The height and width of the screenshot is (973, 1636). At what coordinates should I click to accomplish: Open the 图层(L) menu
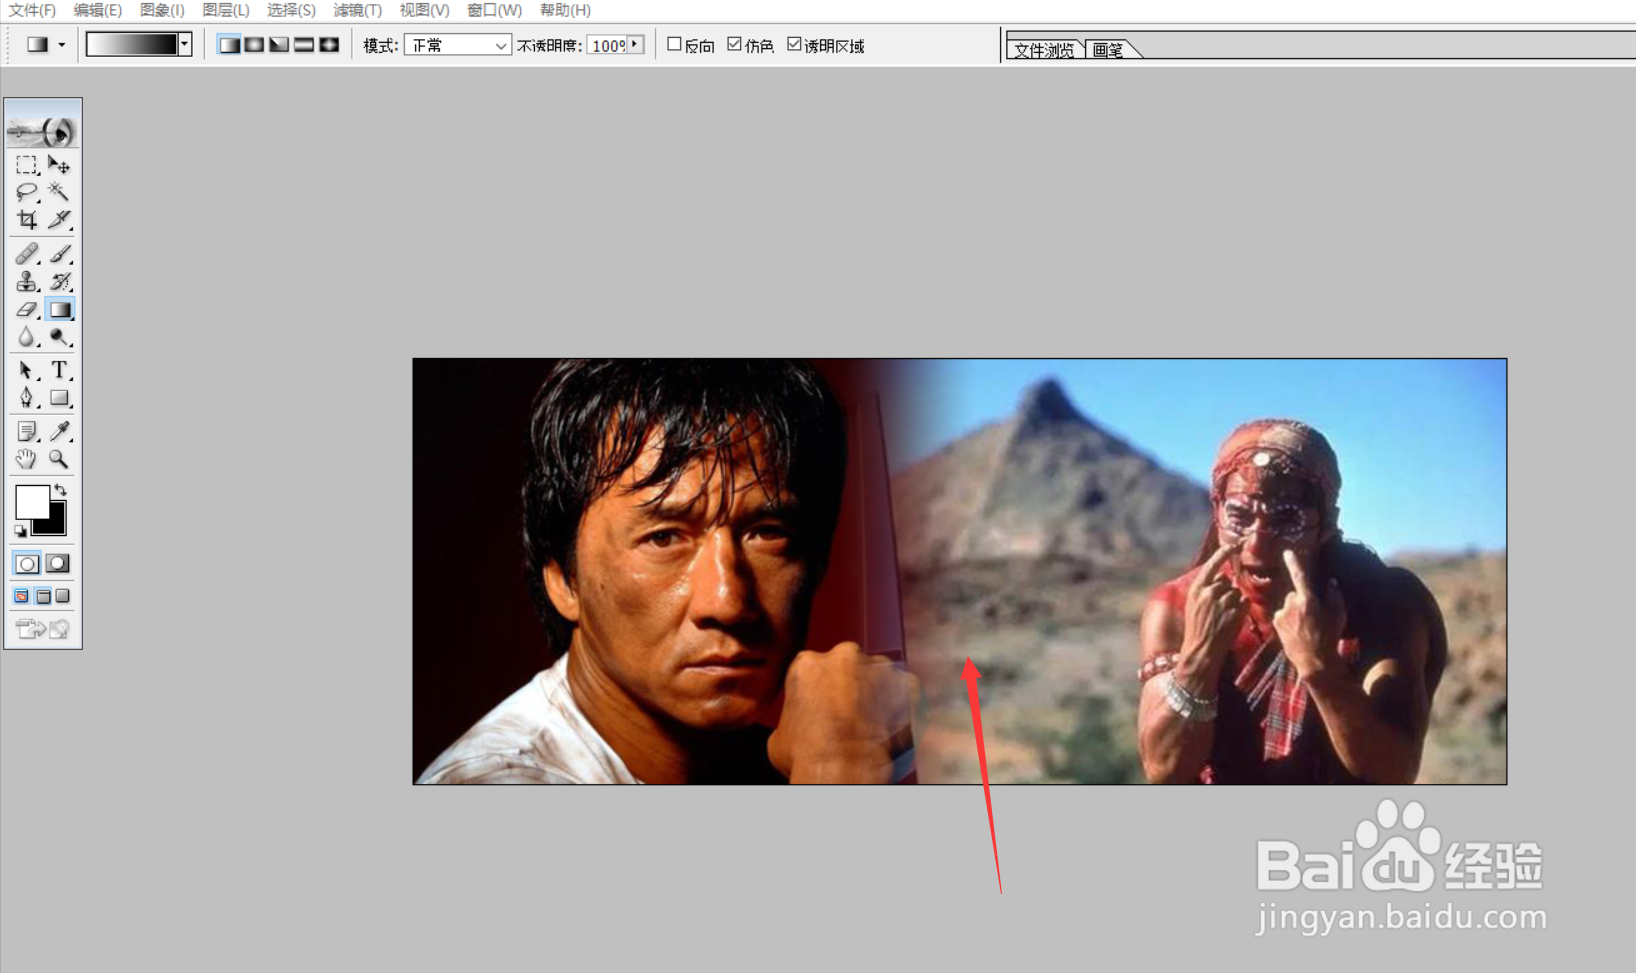226,10
